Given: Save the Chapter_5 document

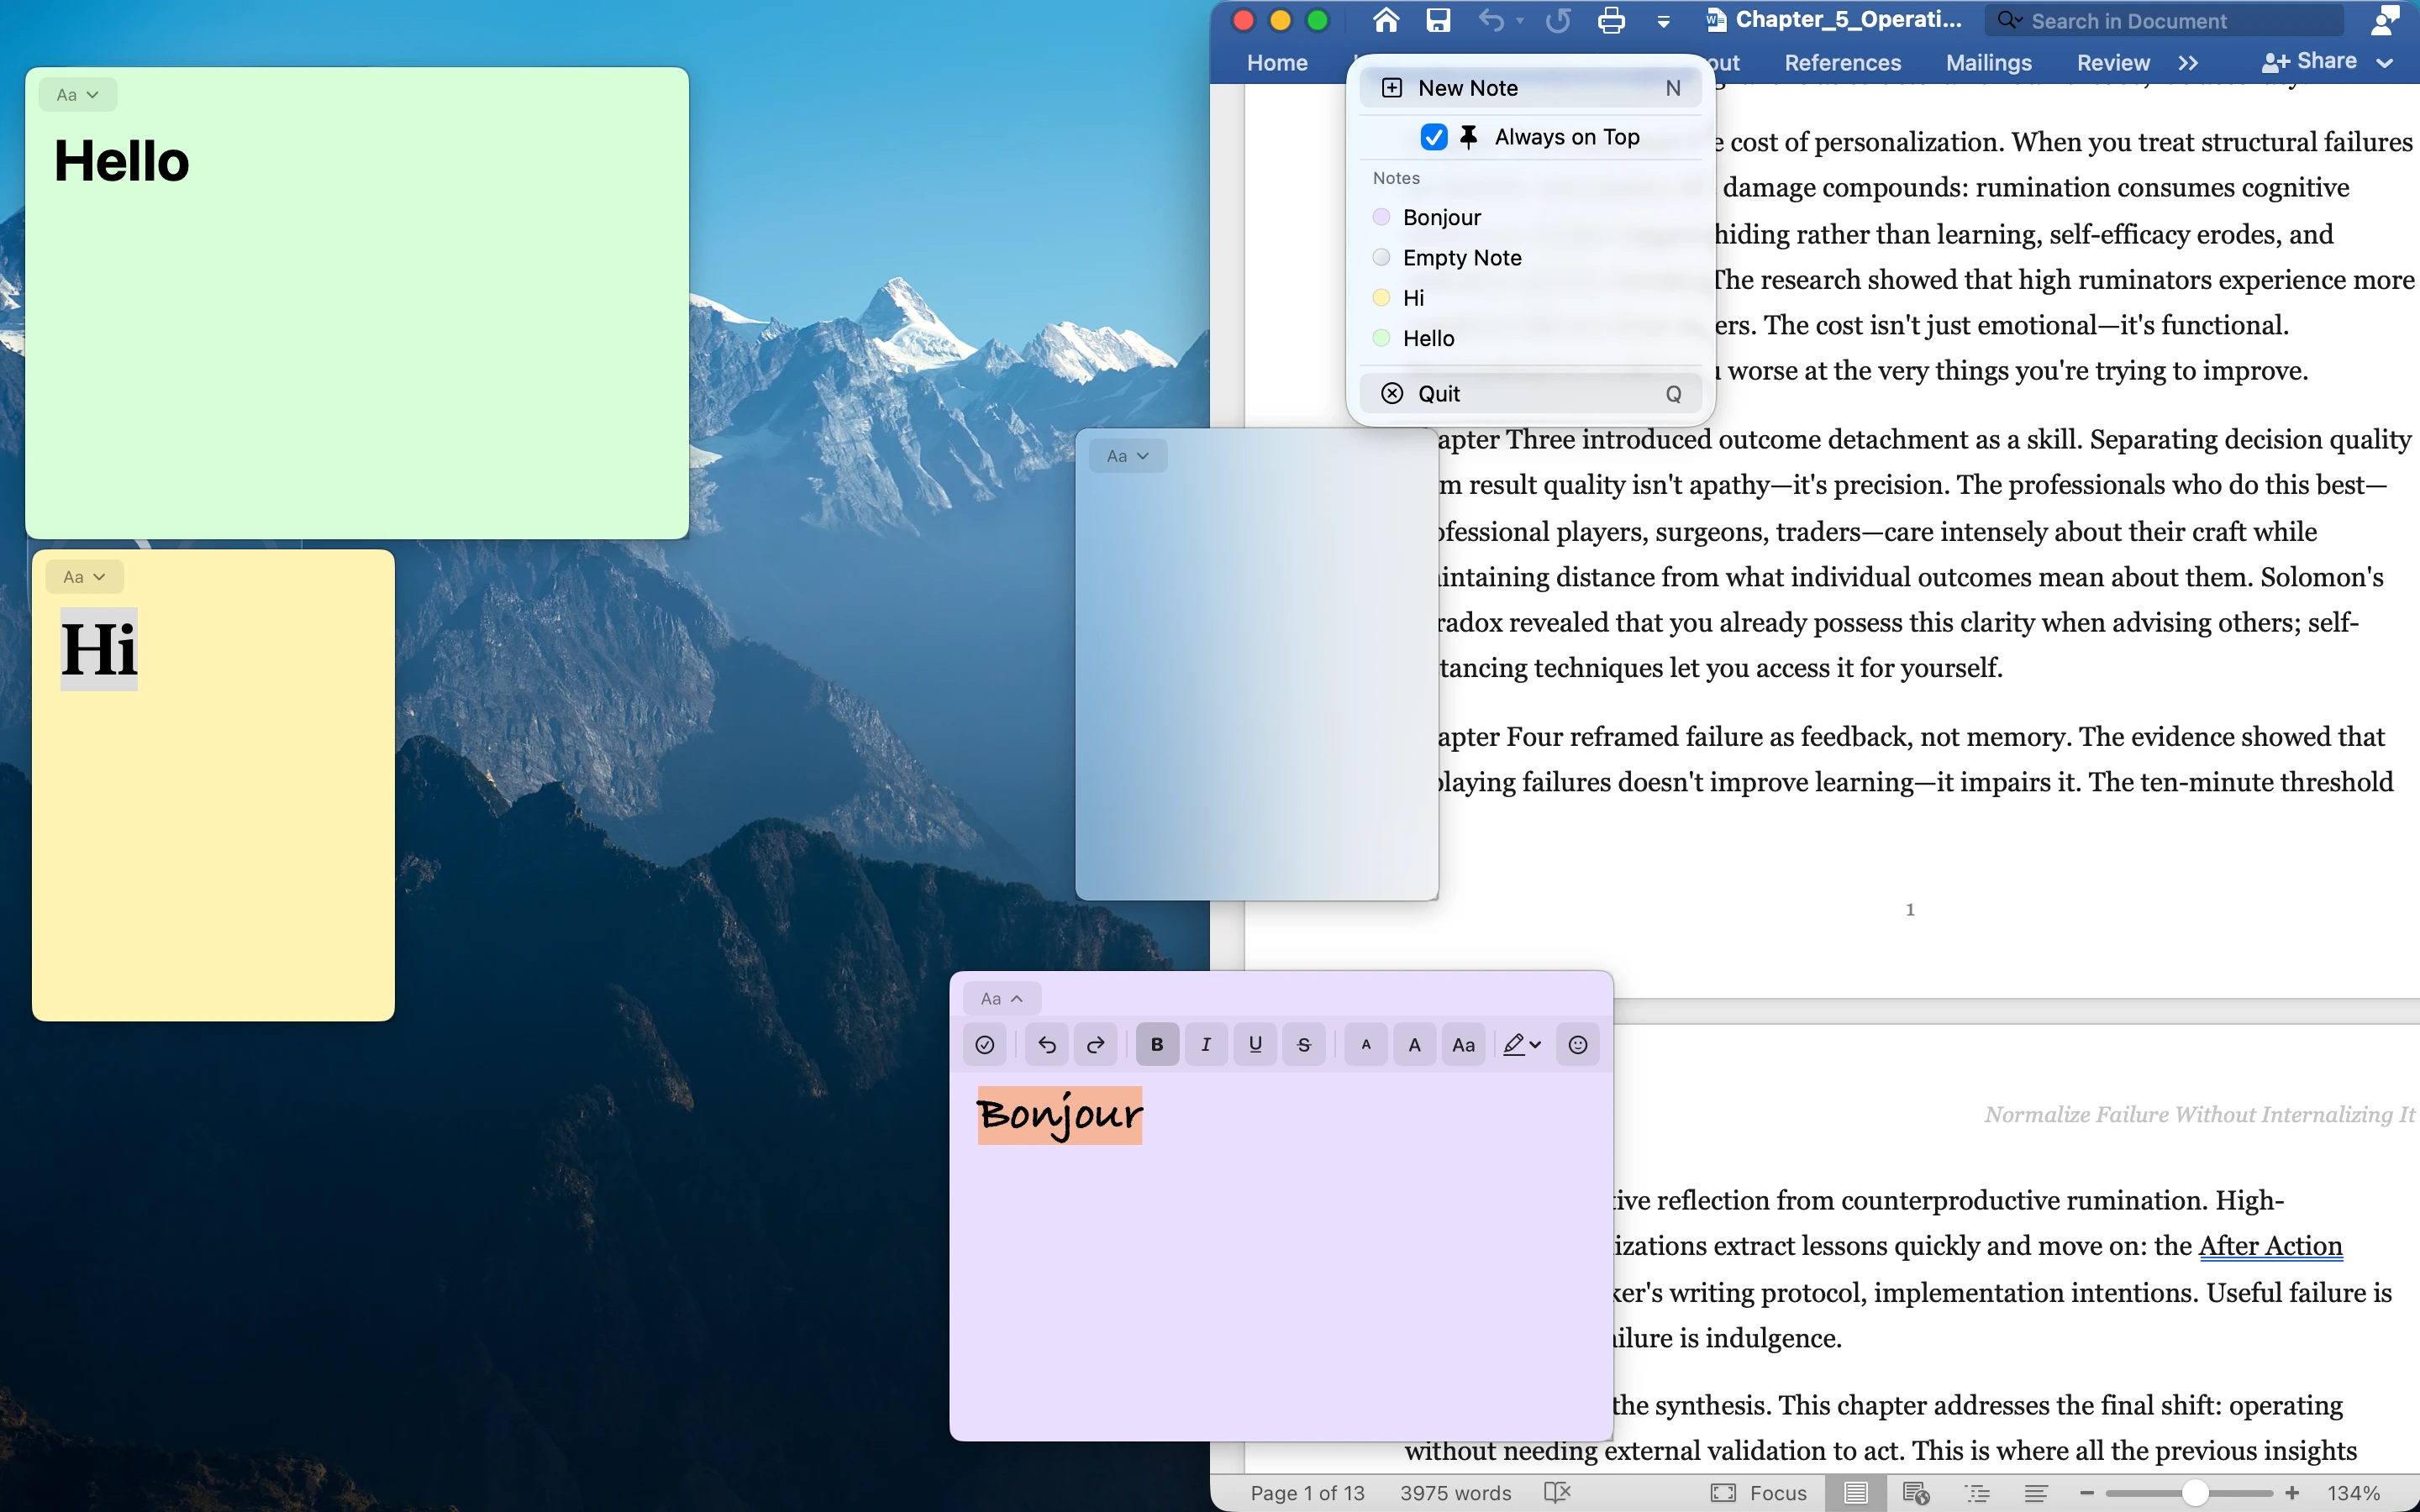Looking at the screenshot, I should coord(1438,20).
